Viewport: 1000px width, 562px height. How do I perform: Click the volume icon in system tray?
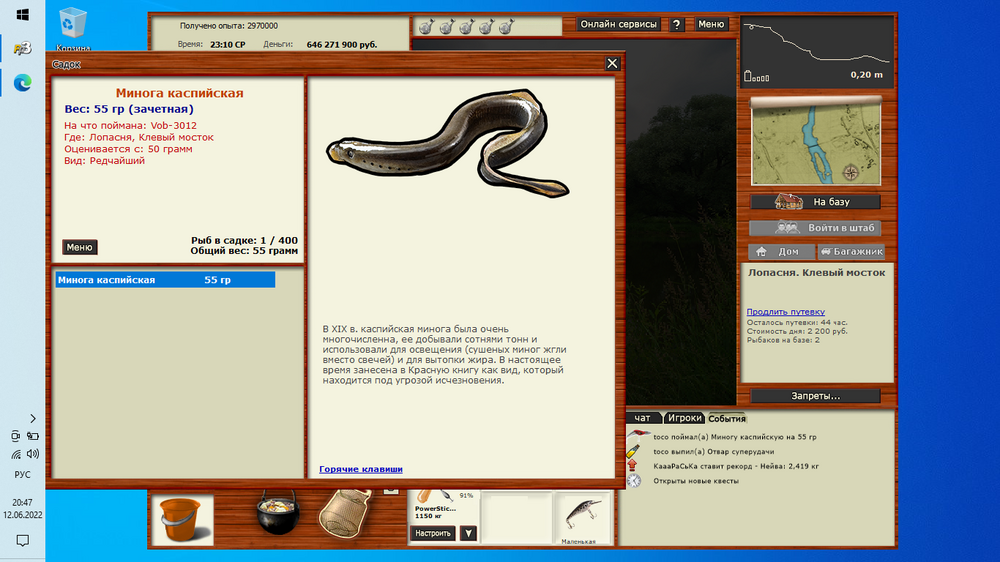click(x=33, y=453)
